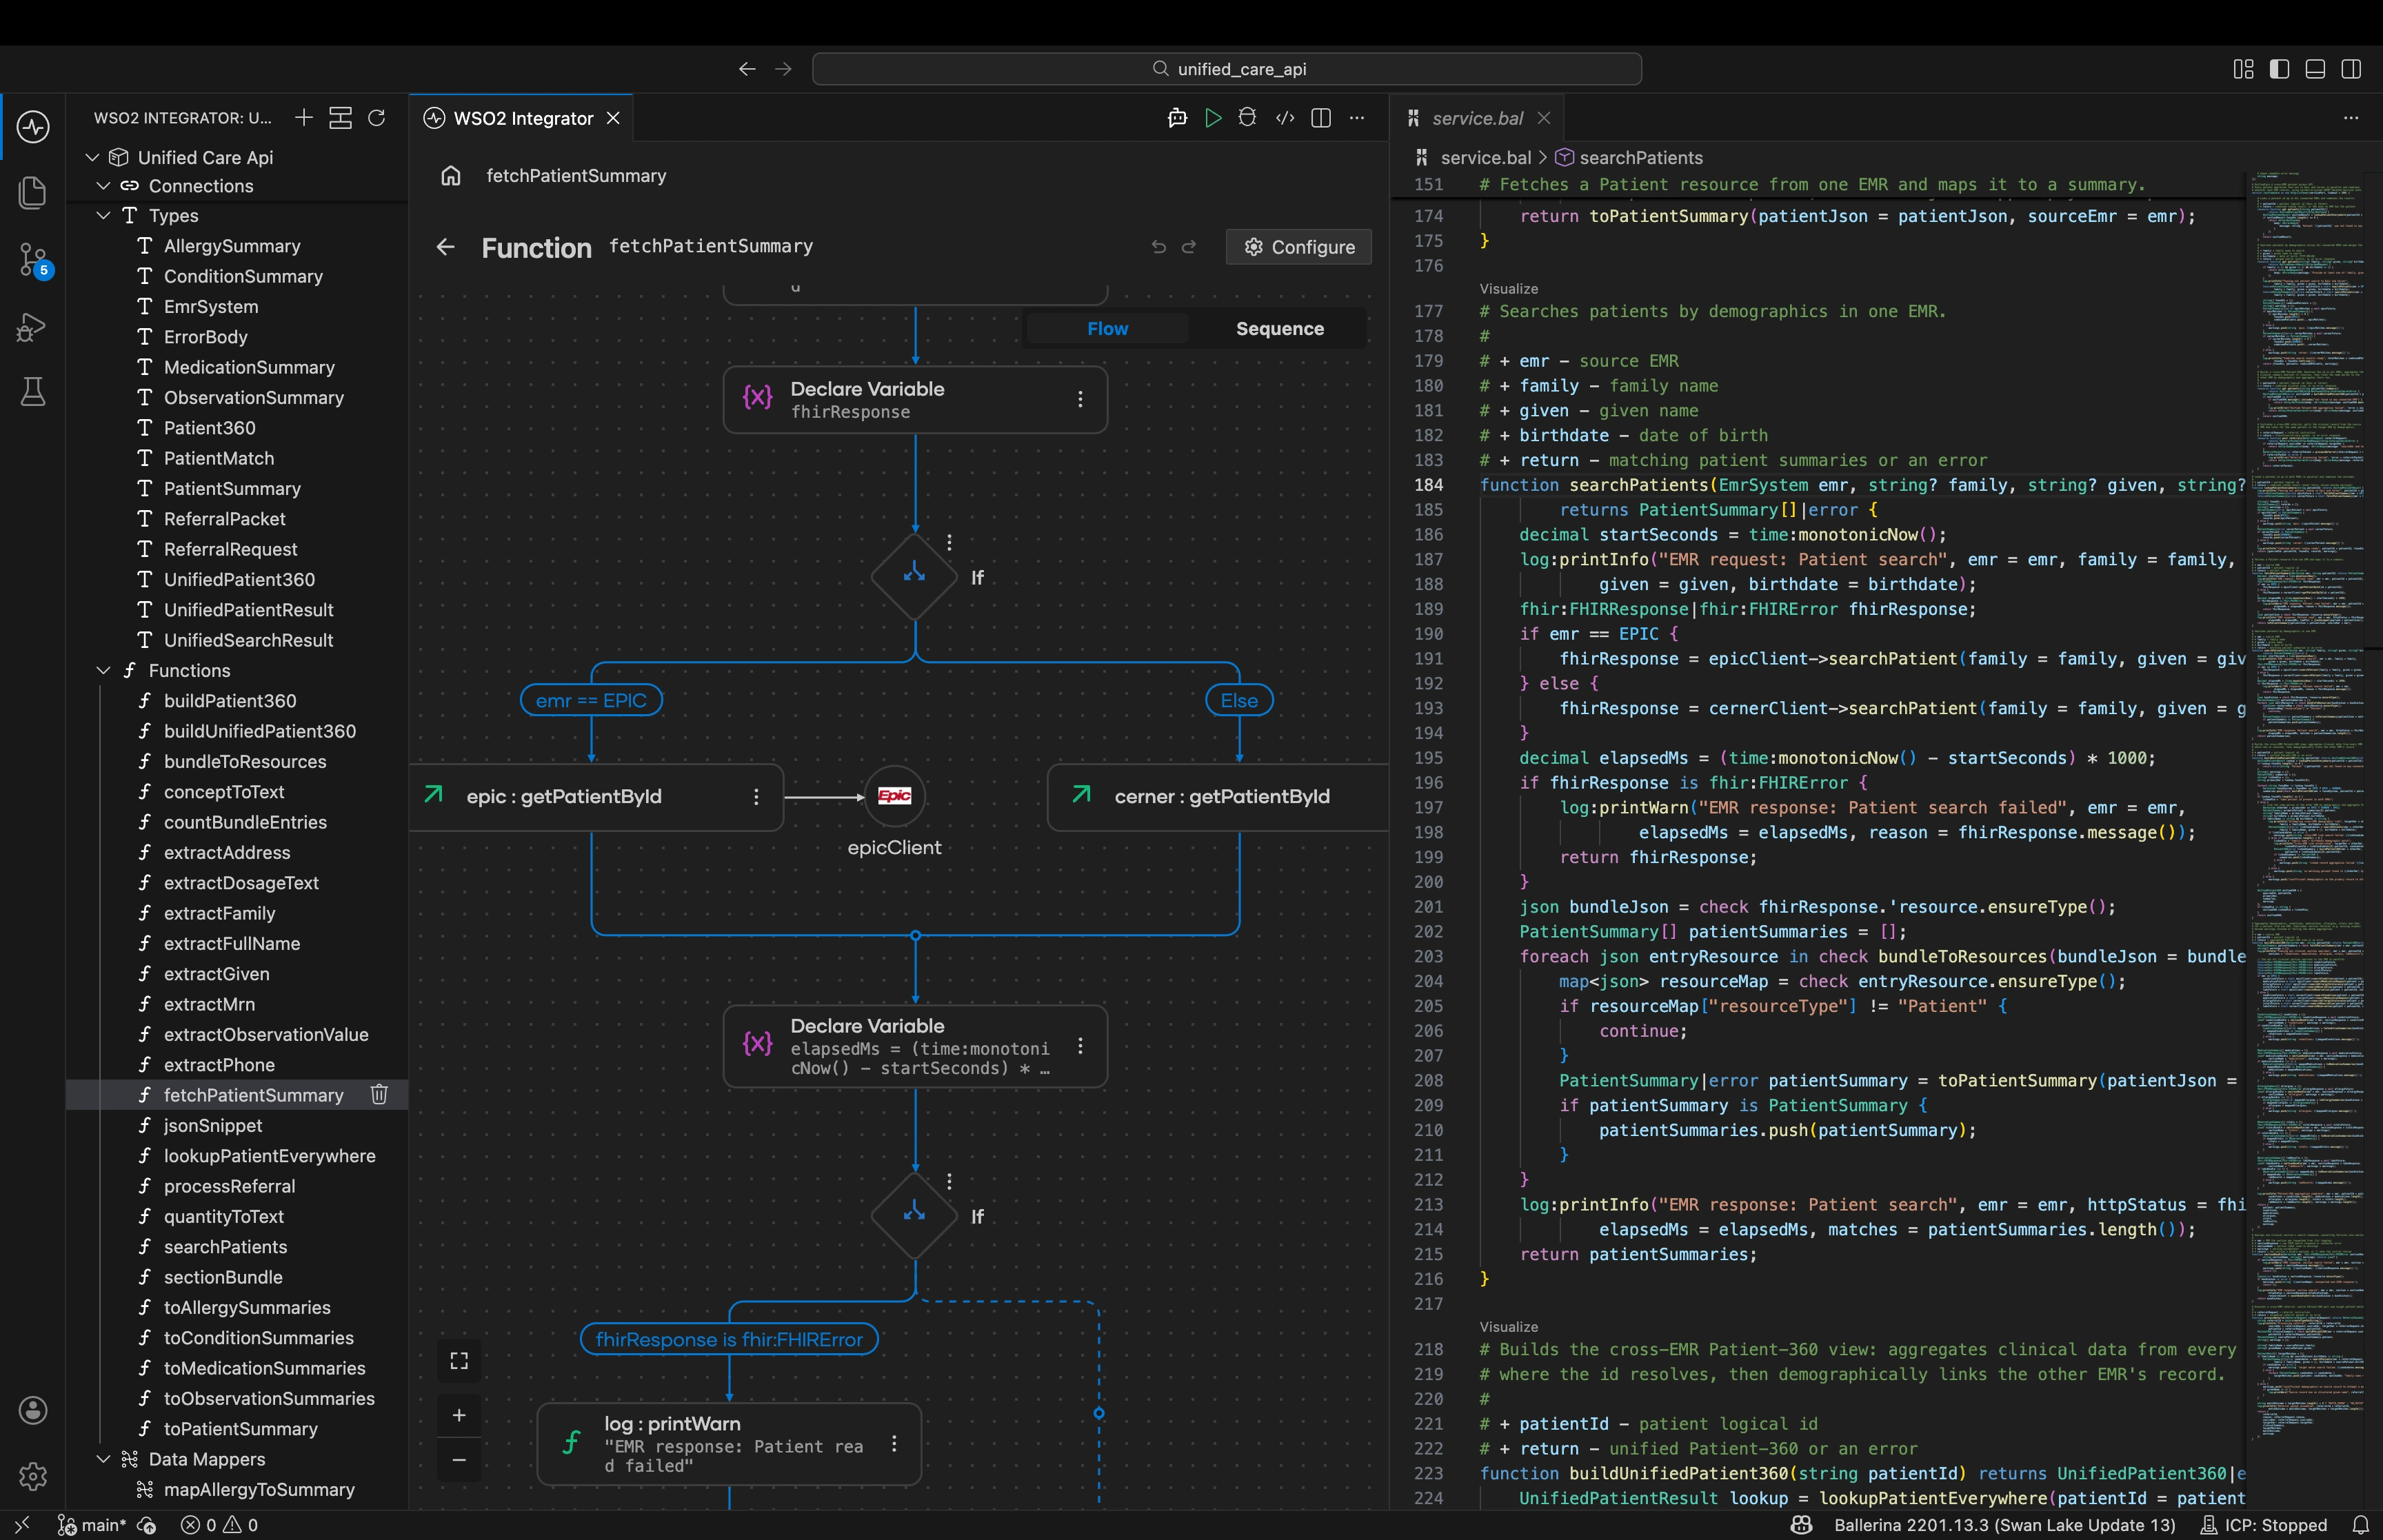Open the errors and warnings status item
Image resolution: width=2383 pixels, height=1540 pixels.
(x=219, y=1525)
